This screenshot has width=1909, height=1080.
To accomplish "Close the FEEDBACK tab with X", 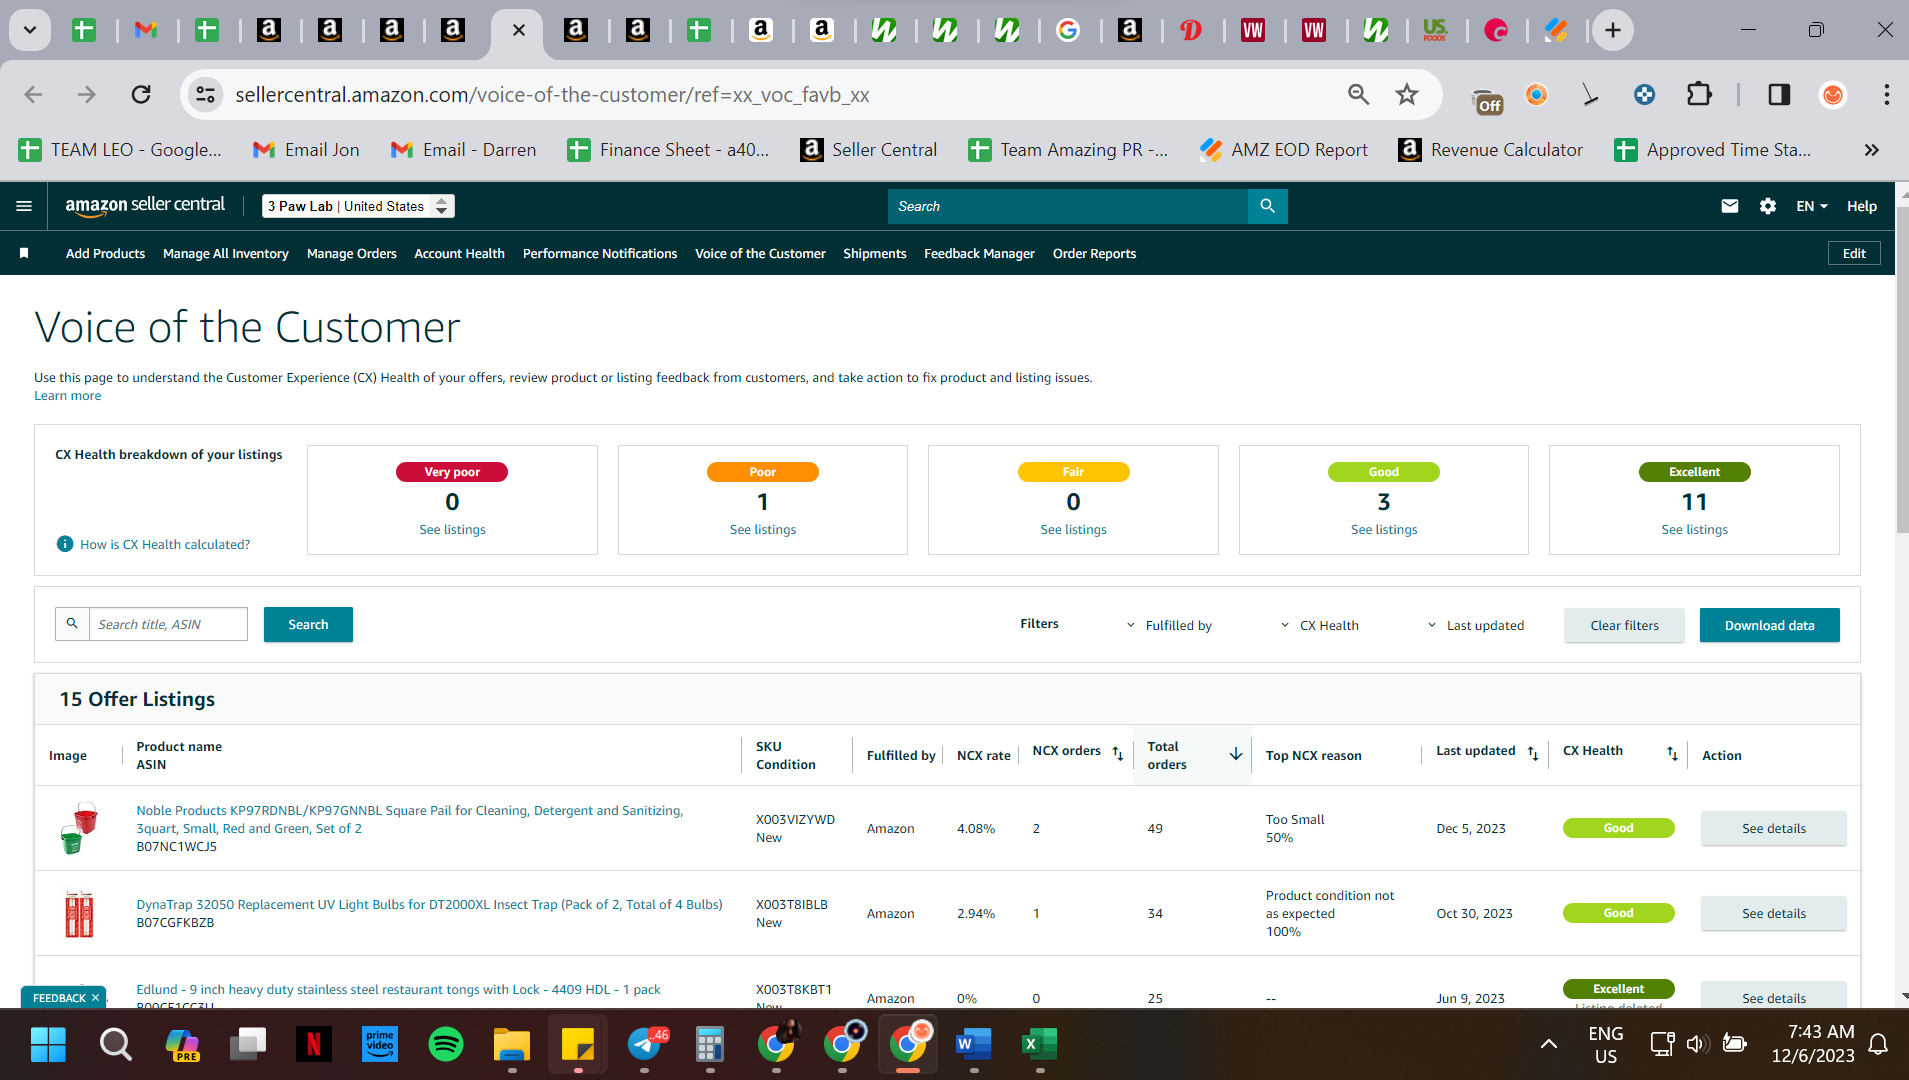I will (x=95, y=997).
